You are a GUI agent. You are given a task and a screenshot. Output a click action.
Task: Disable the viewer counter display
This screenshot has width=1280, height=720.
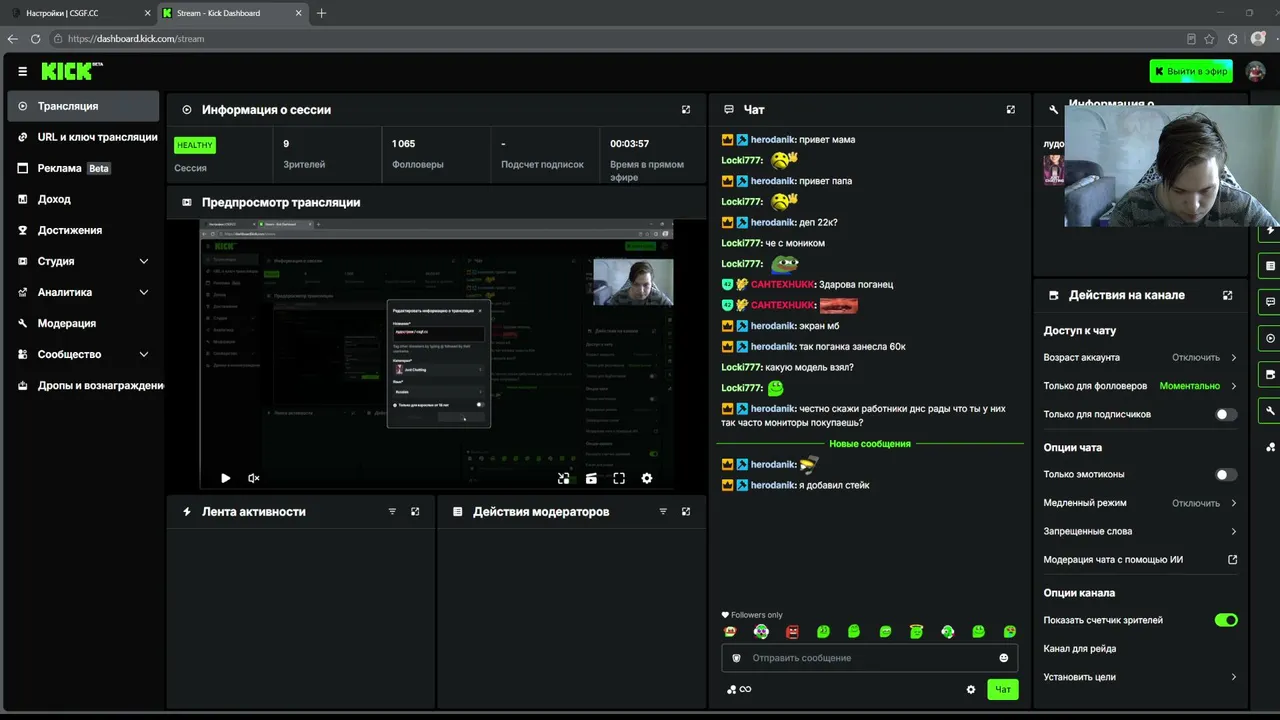[x=1226, y=620]
